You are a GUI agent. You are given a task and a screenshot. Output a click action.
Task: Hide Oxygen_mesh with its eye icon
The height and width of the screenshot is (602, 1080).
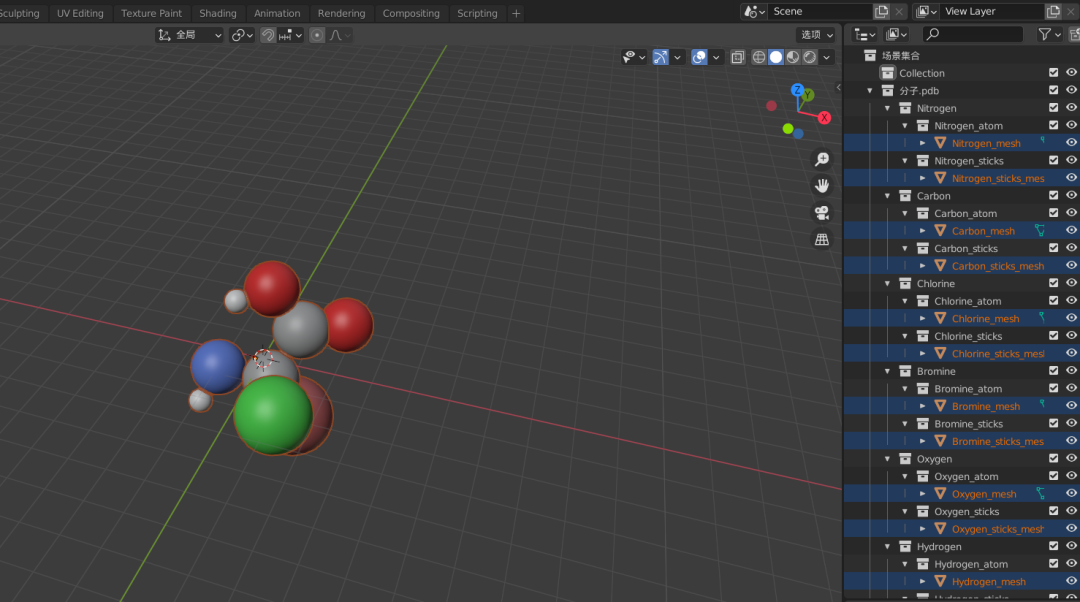coord(1071,493)
